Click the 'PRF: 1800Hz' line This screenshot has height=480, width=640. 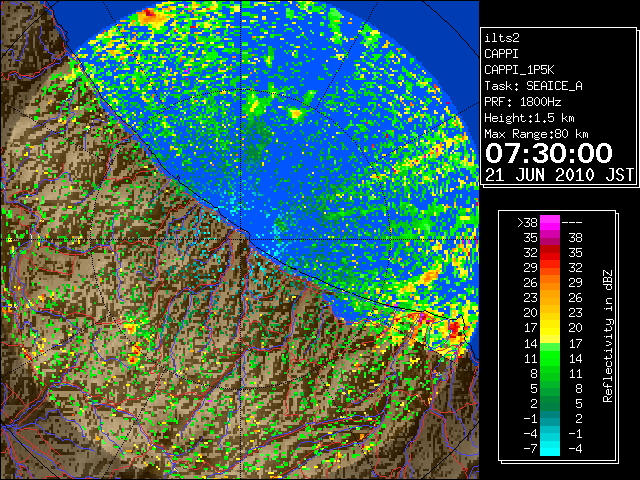[522, 102]
